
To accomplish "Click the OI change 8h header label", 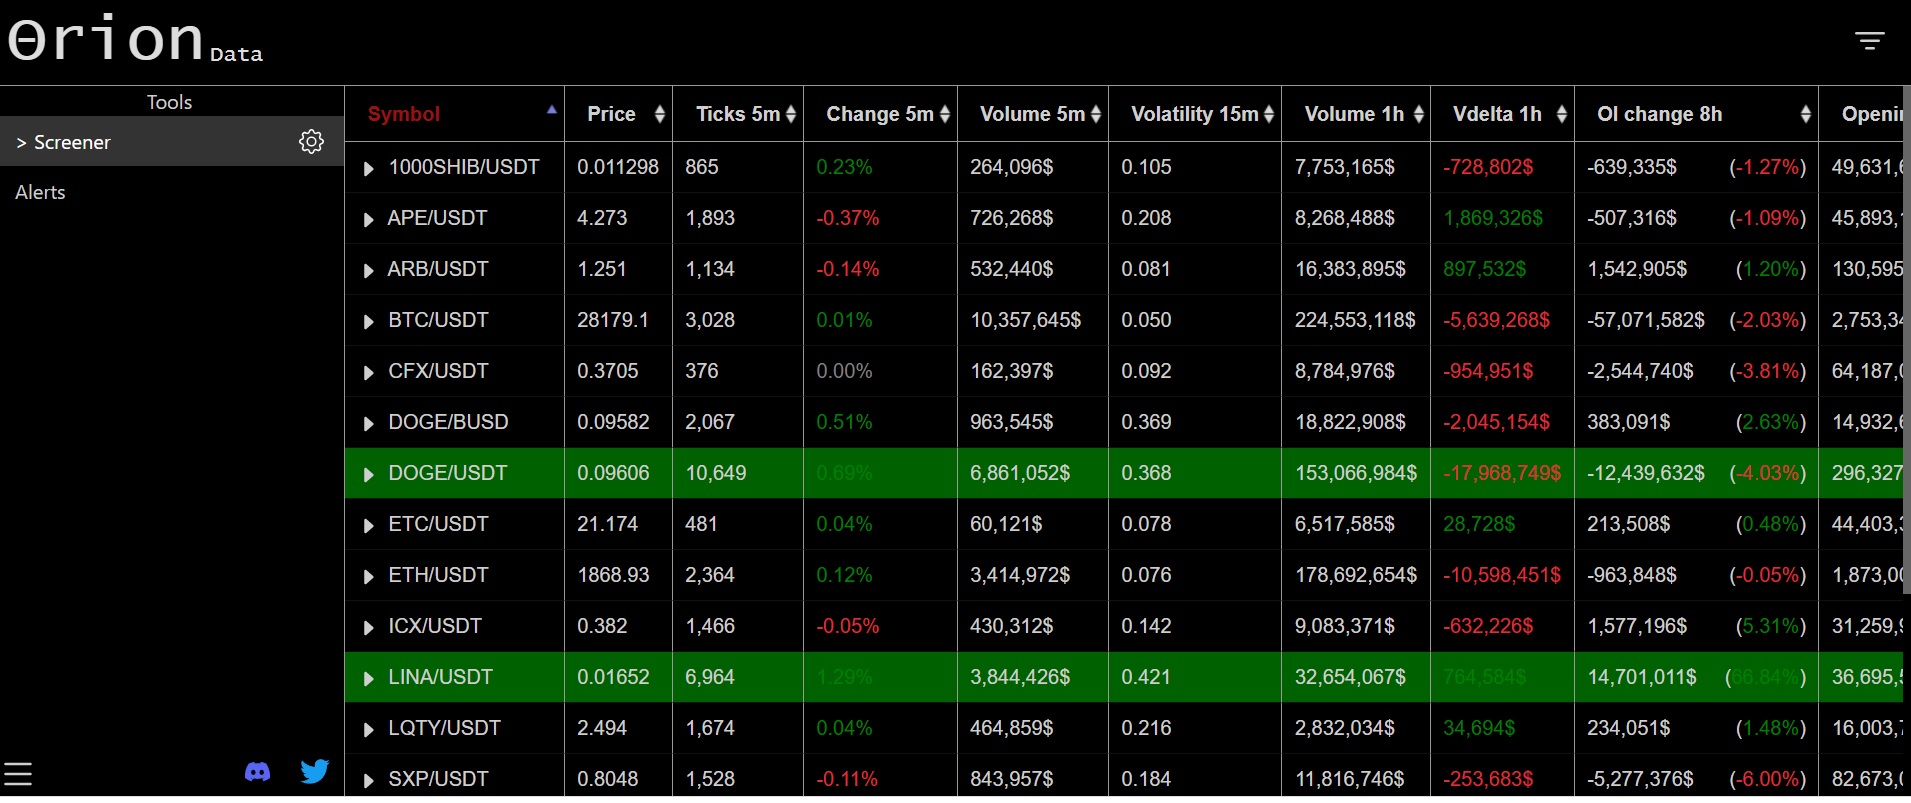I will 1659,114.
